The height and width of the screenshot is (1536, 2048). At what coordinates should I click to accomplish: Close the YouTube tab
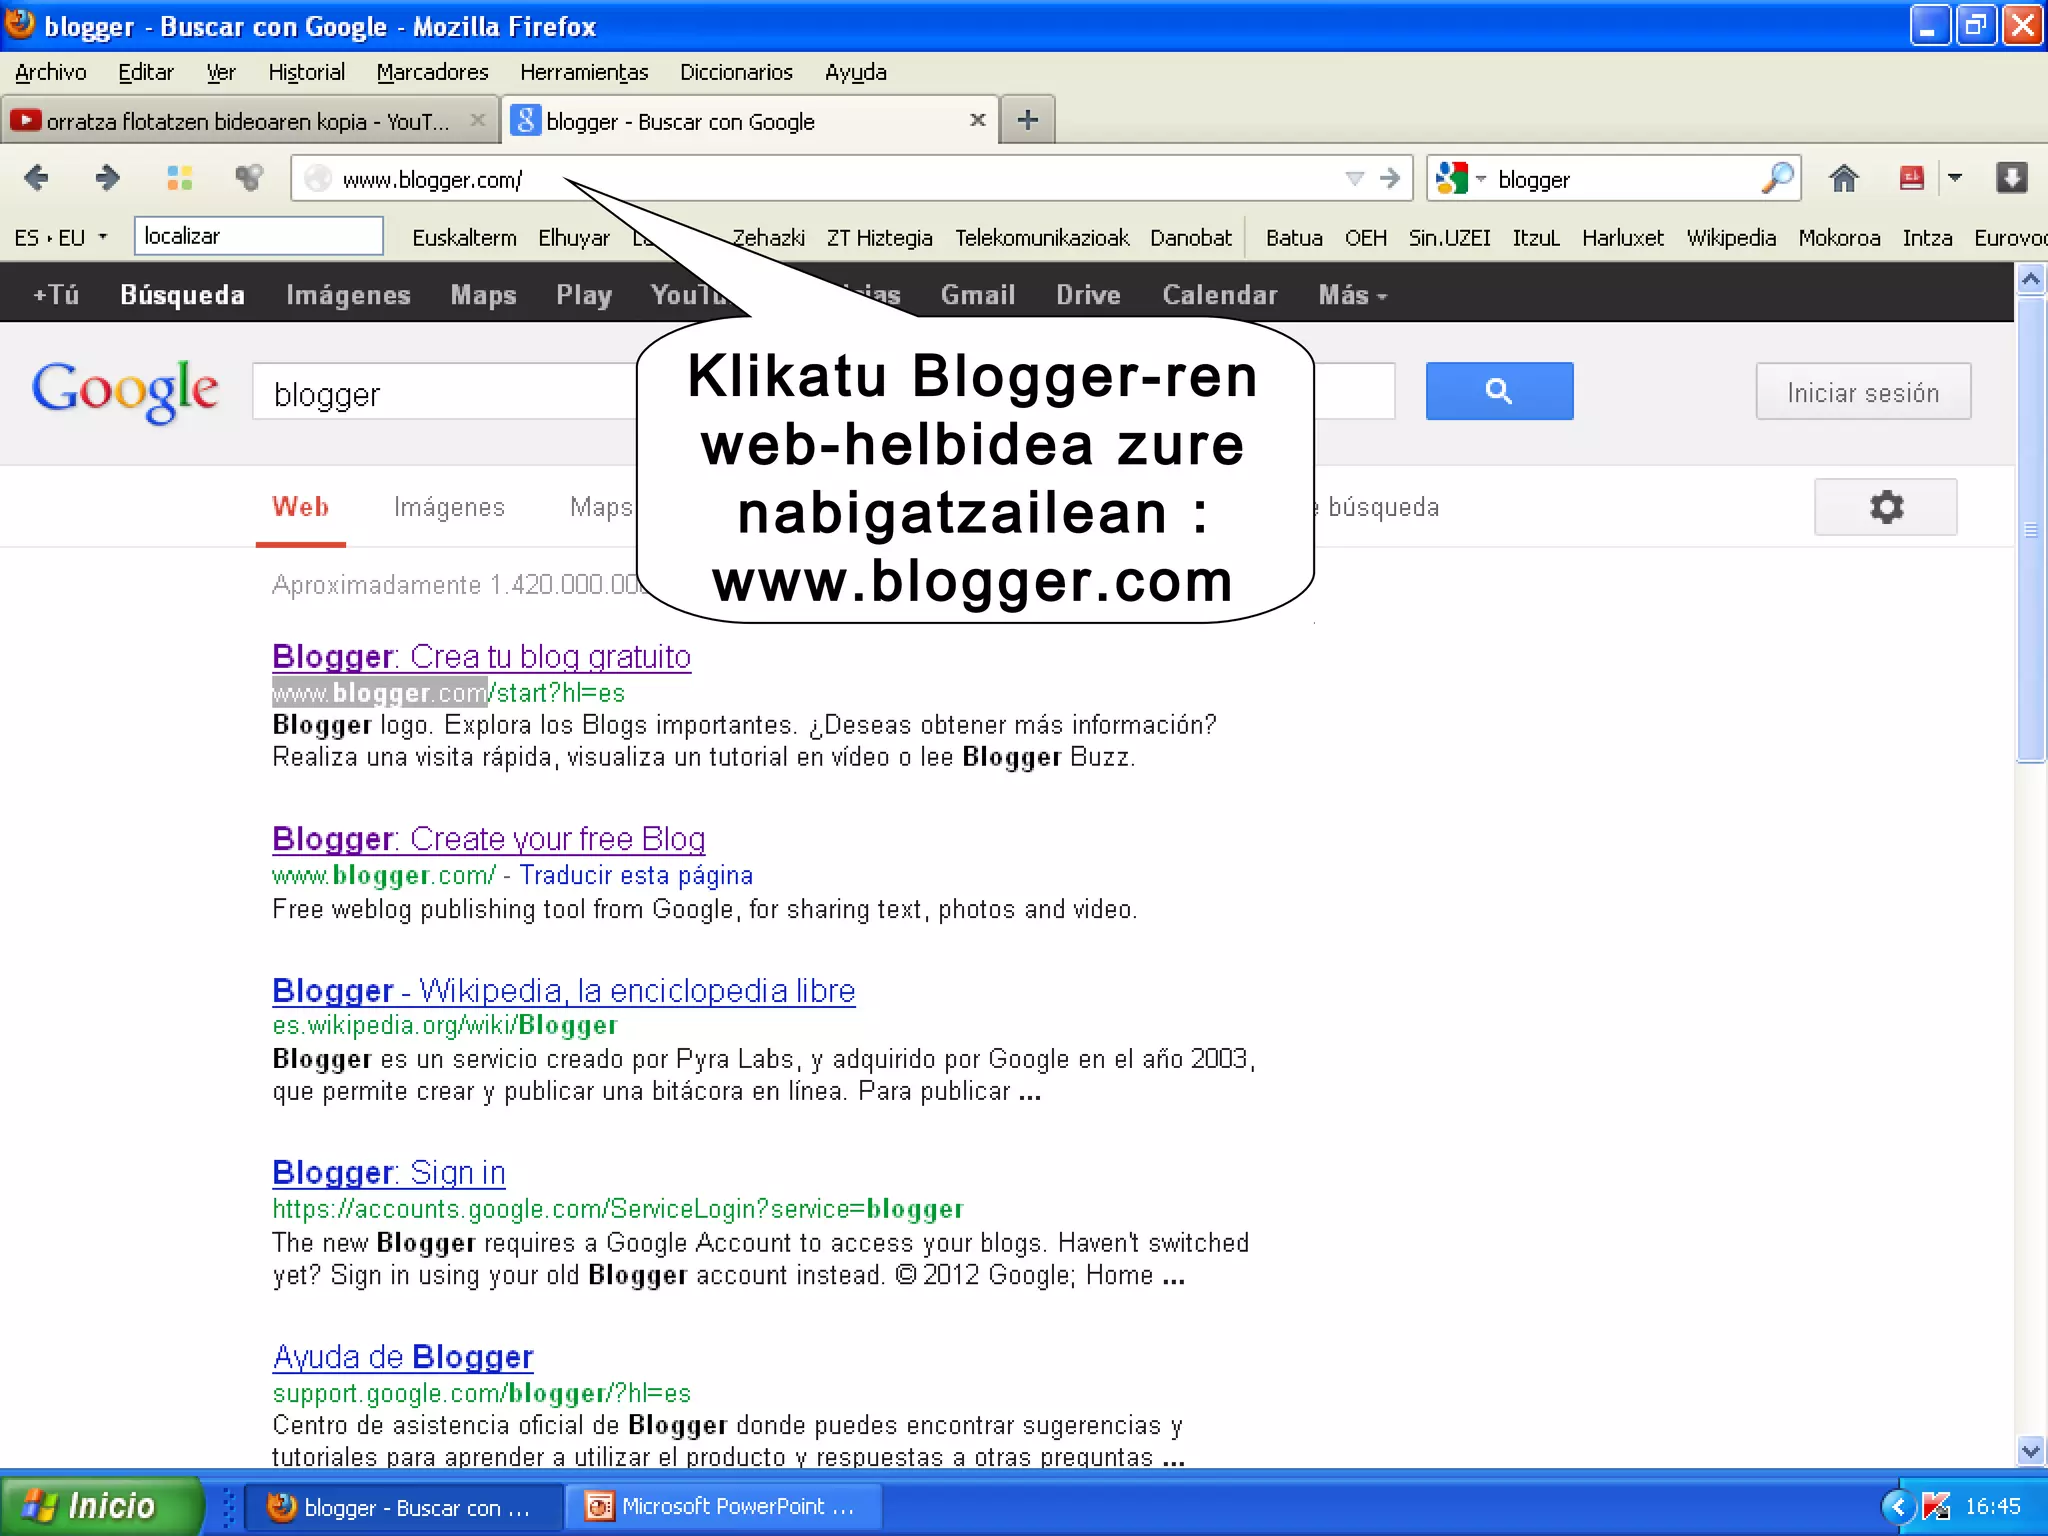478,121
